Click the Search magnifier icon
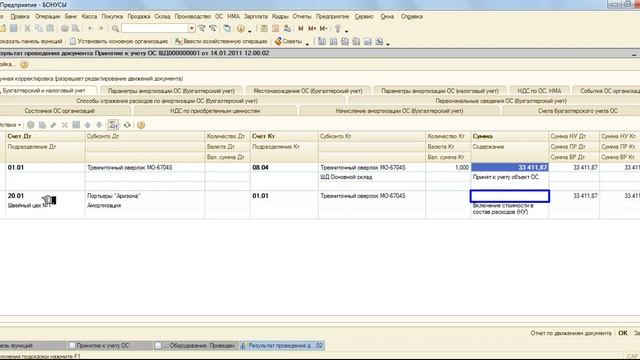This screenshot has height=360, width=640. click(116, 28)
